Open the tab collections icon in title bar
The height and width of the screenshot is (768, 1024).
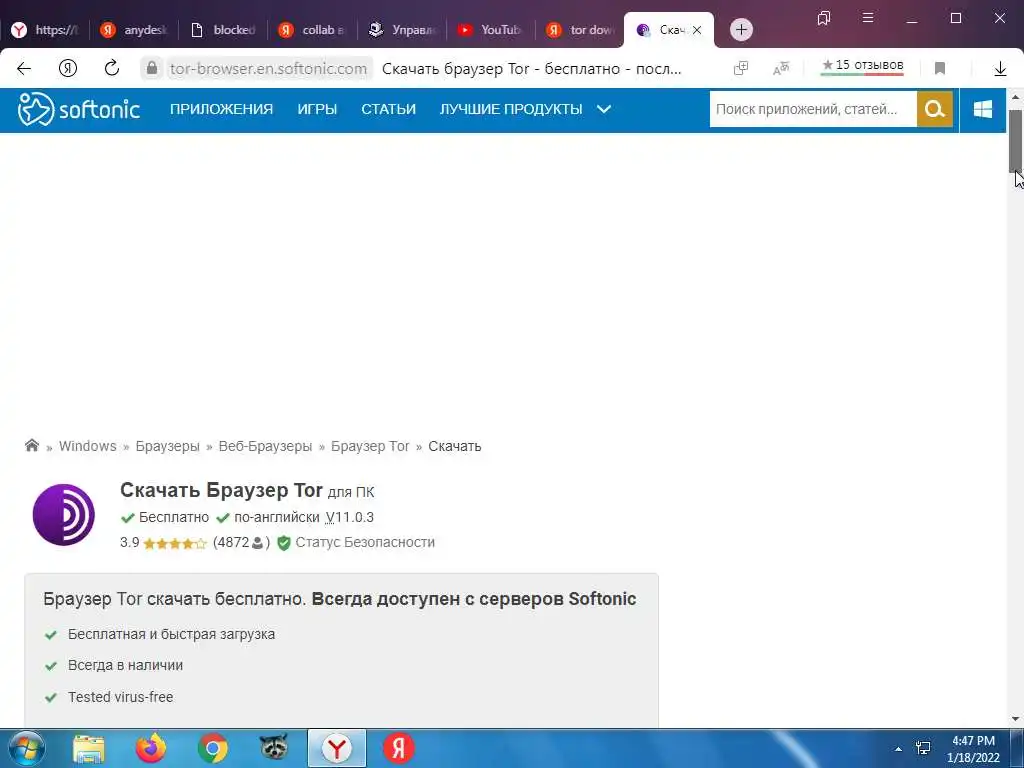click(x=824, y=18)
